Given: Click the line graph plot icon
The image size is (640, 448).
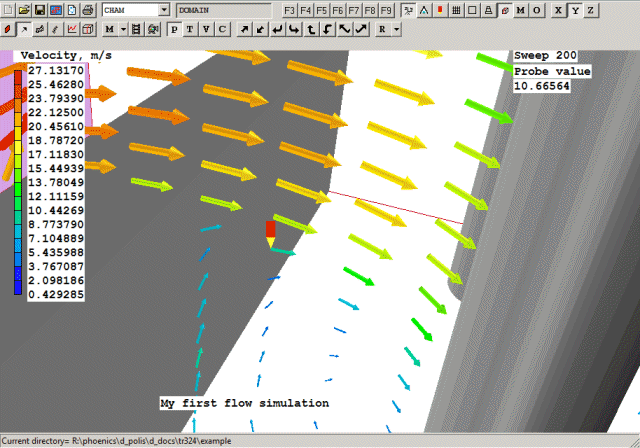Looking at the screenshot, I should [71, 29].
